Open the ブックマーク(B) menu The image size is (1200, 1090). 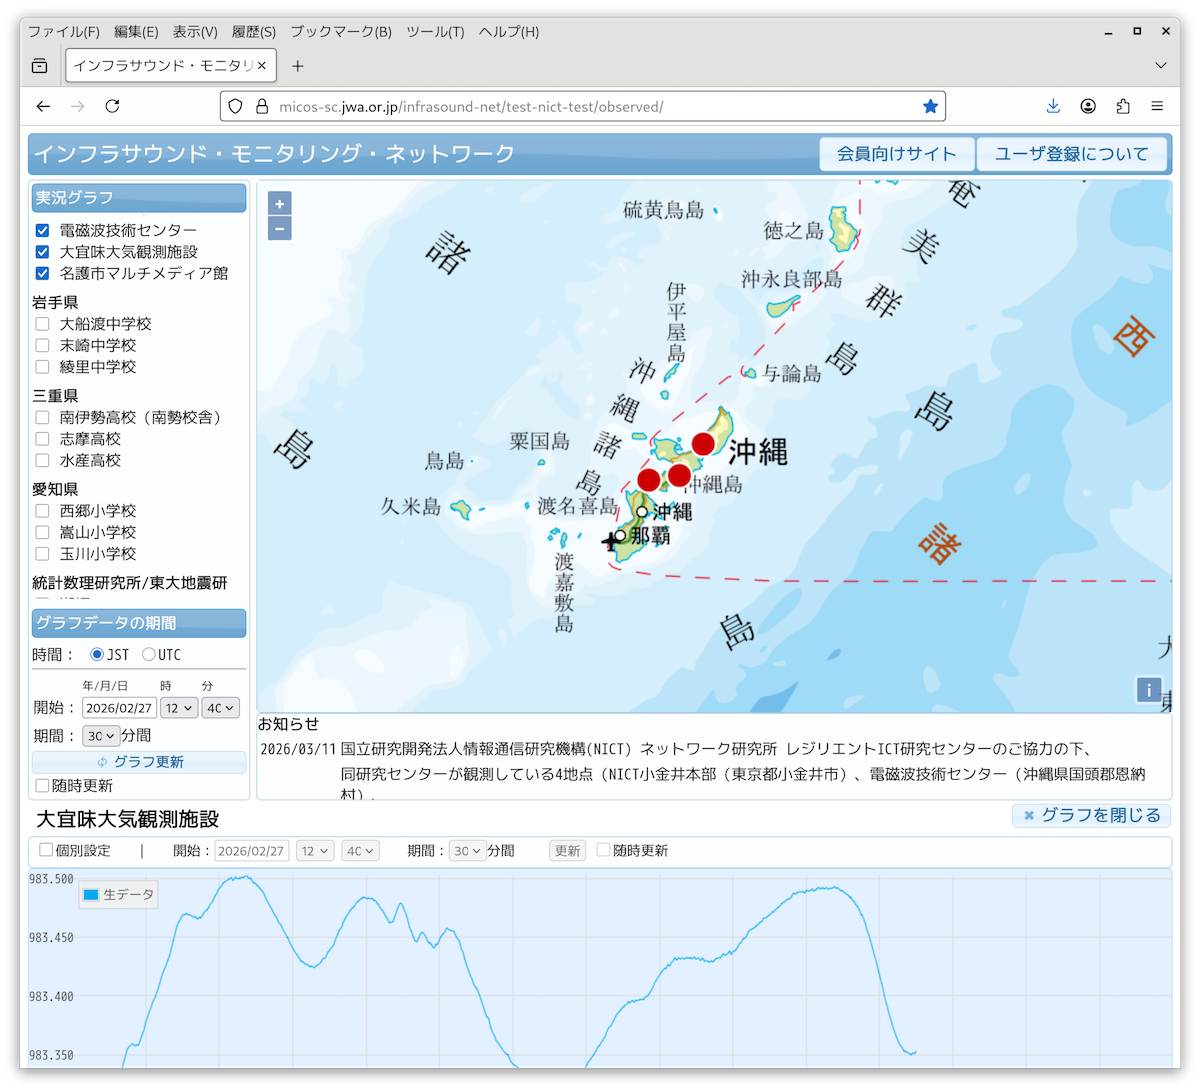(x=340, y=32)
